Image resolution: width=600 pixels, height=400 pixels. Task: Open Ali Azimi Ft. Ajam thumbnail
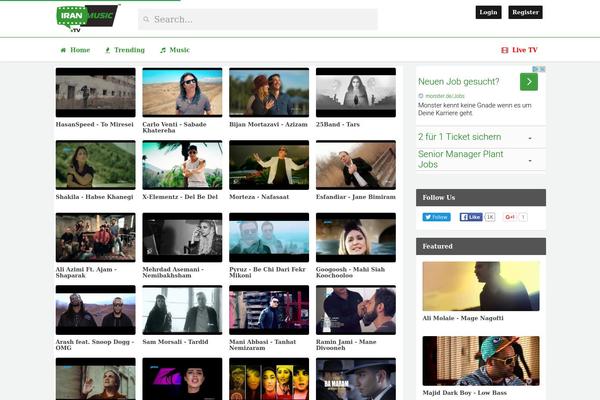pos(96,238)
